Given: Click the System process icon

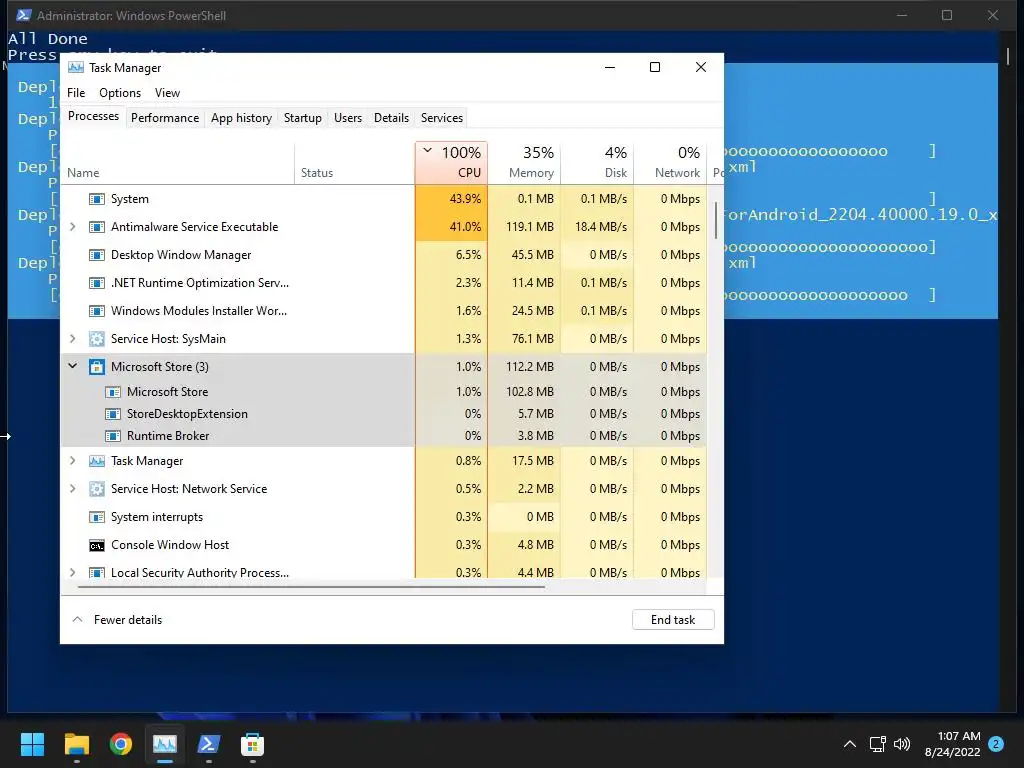Looking at the screenshot, I should point(97,199).
